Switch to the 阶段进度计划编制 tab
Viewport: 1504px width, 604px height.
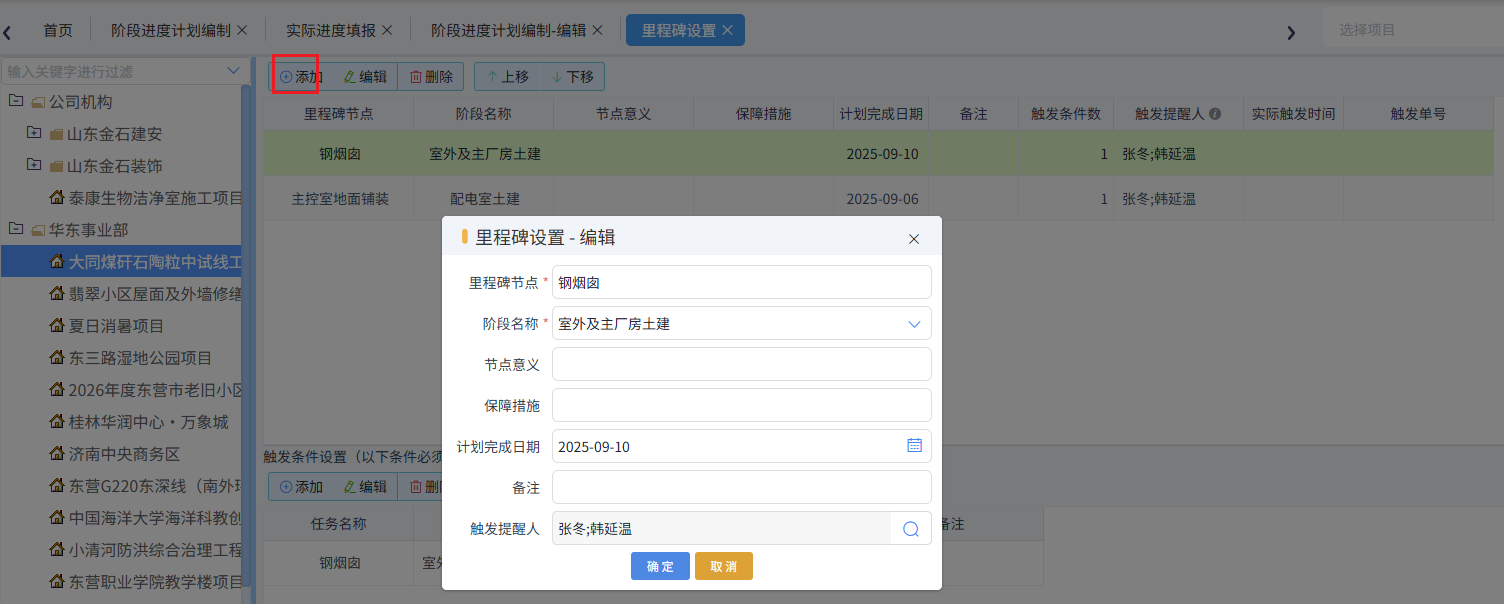(x=171, y=30)
